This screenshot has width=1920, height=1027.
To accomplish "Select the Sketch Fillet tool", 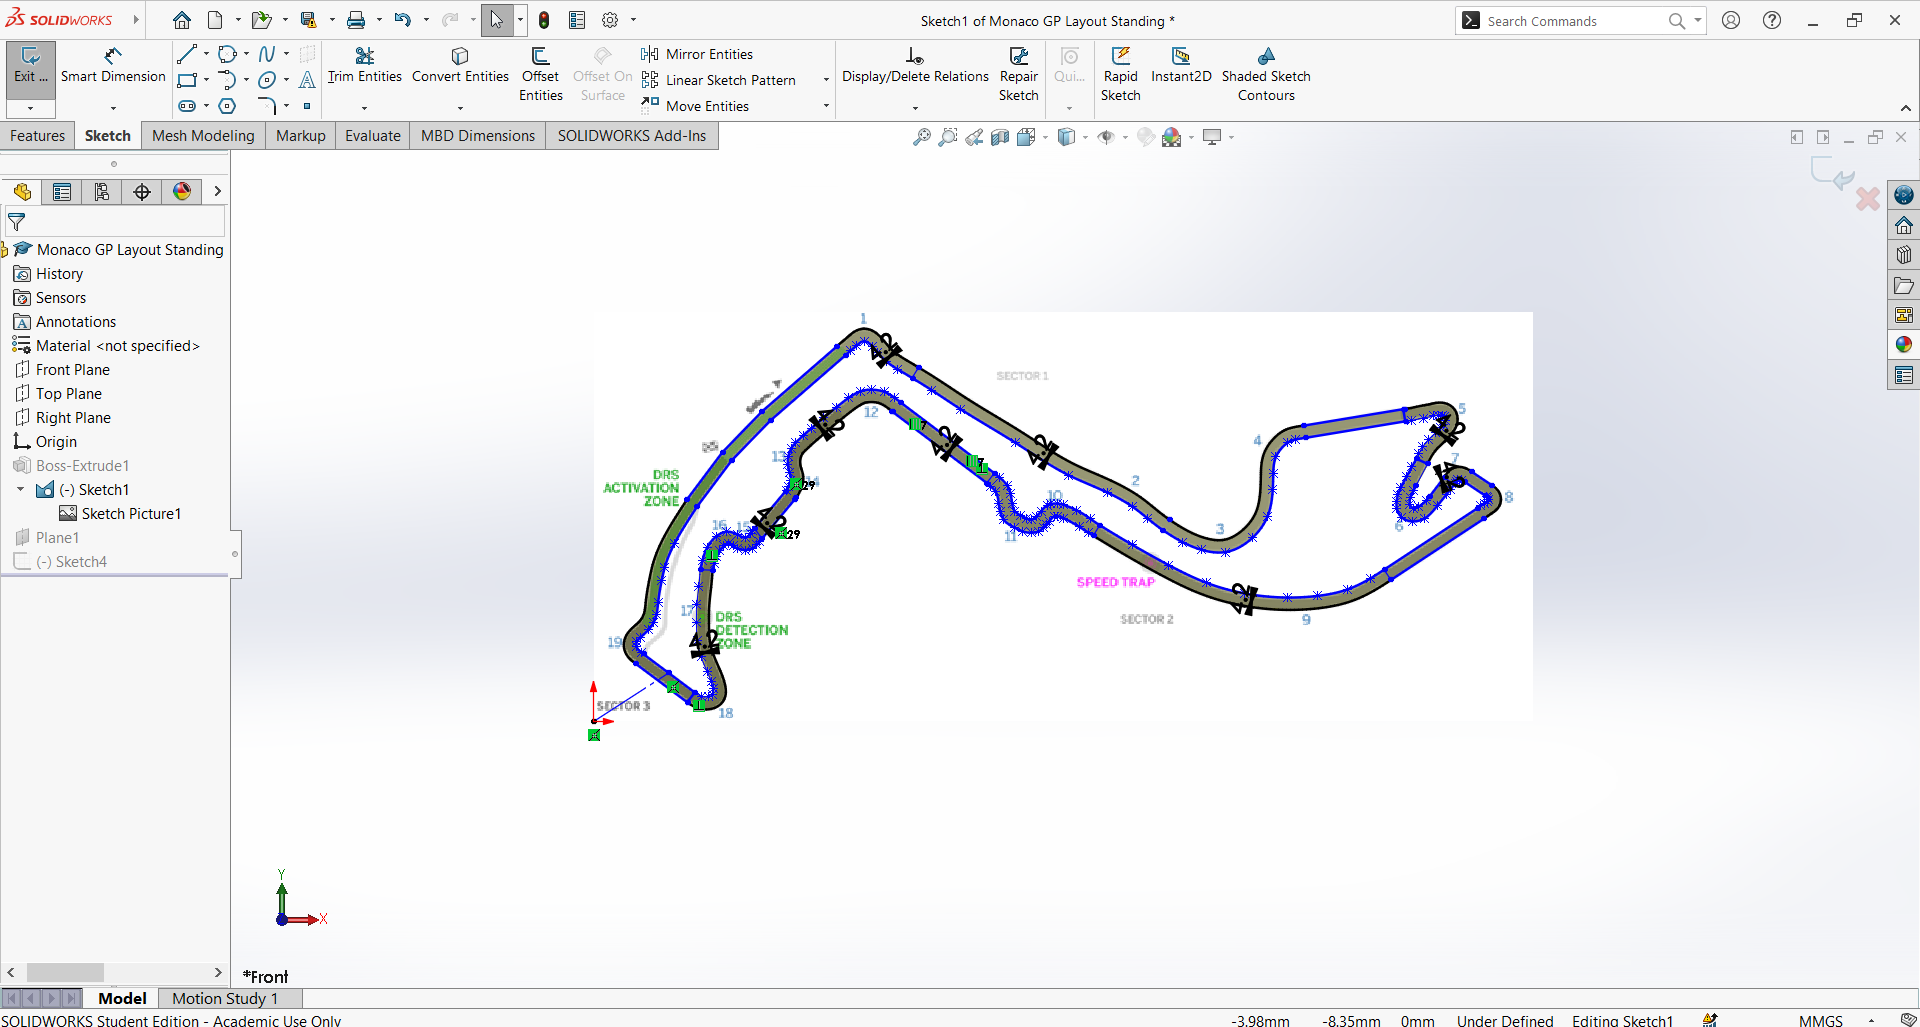I will pos(267,106).
